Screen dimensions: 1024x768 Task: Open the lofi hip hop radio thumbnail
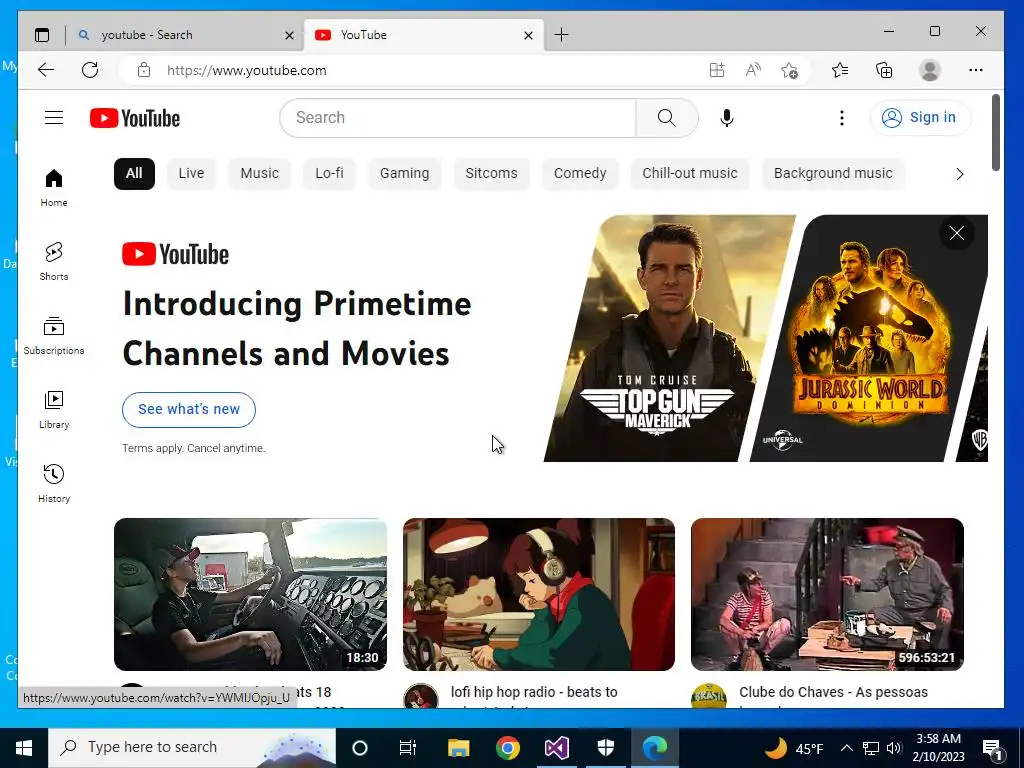(539, 594)
